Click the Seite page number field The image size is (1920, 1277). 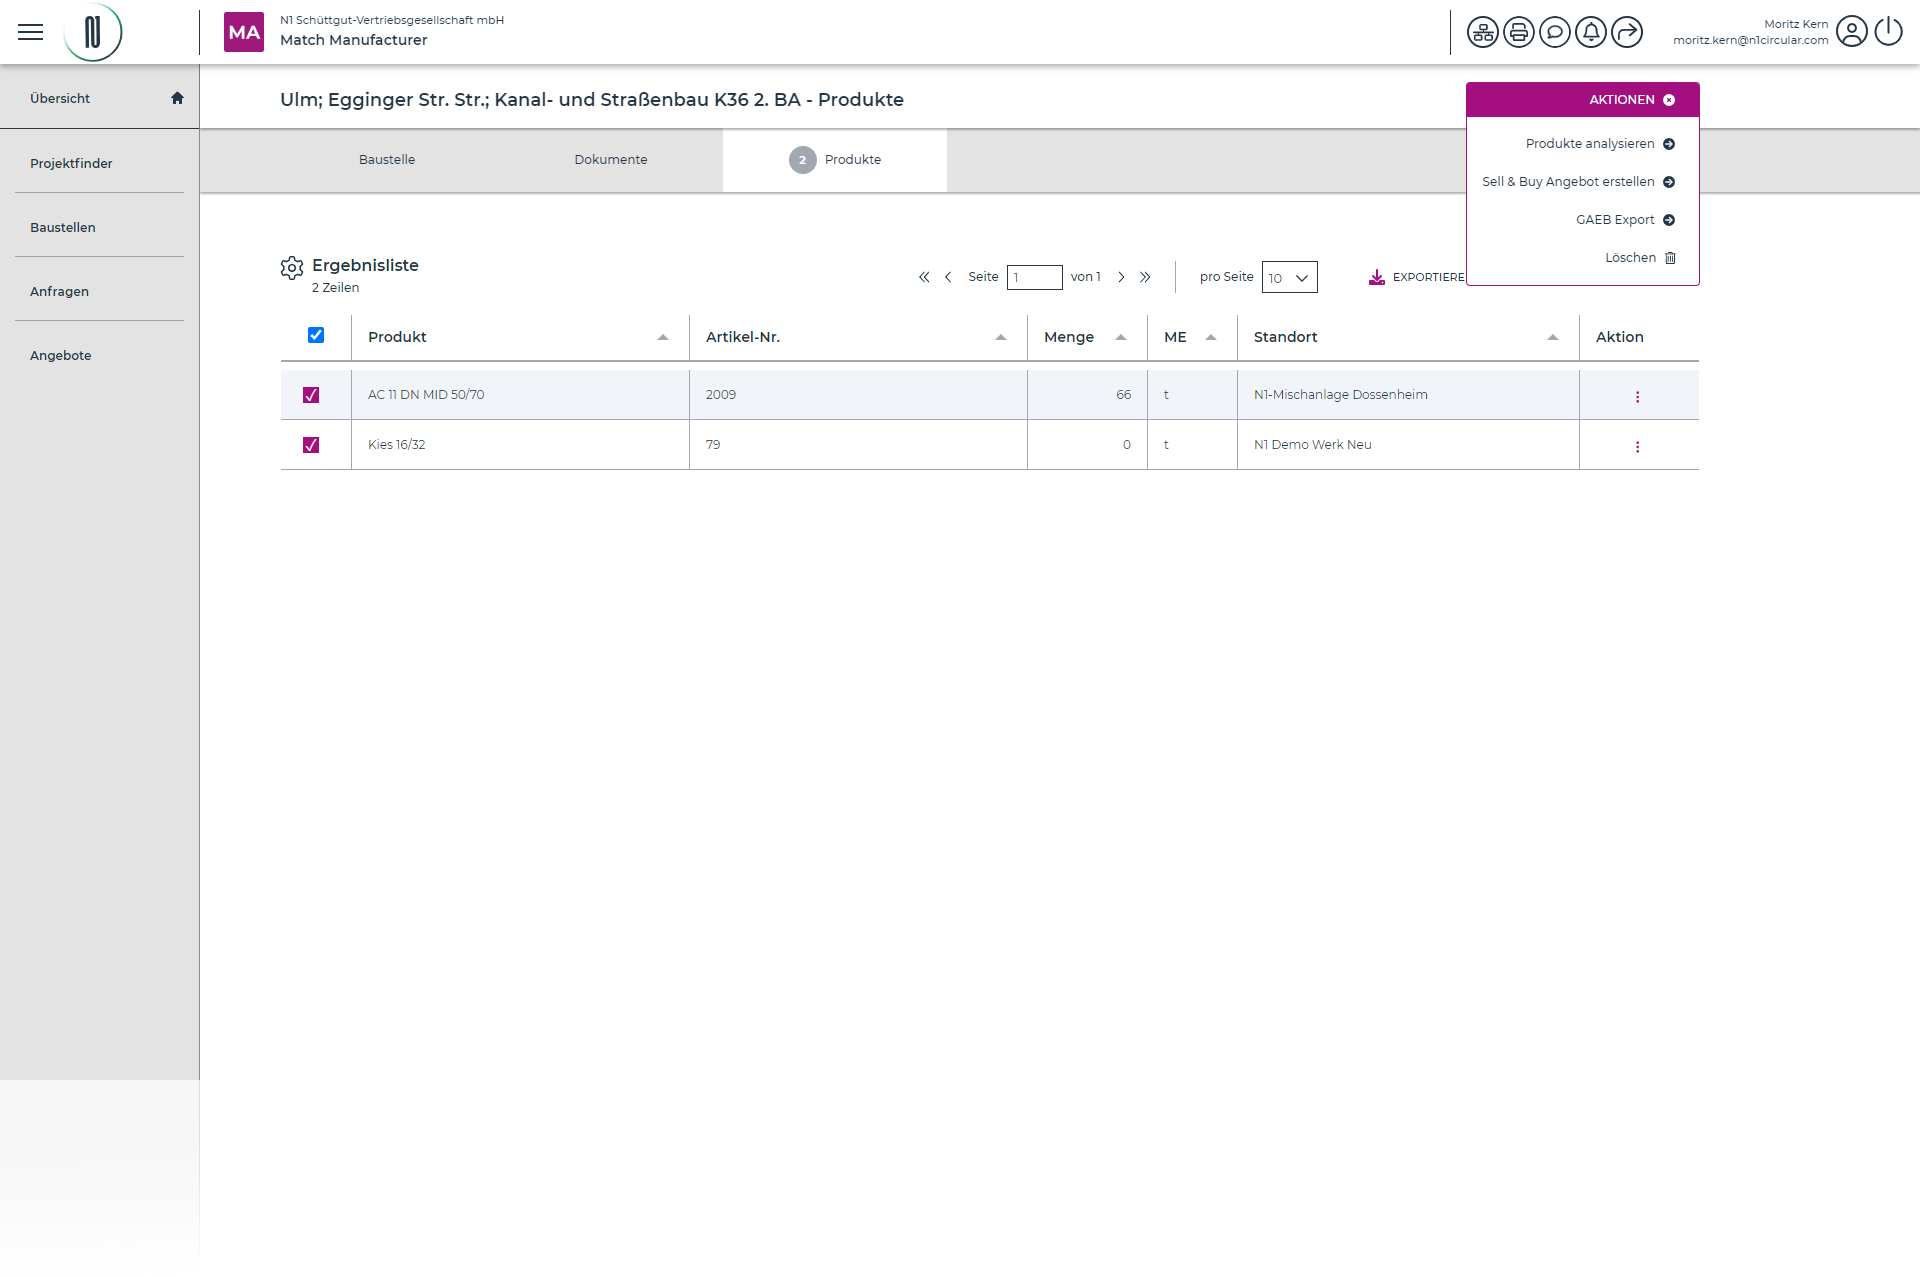point(1034,277)
